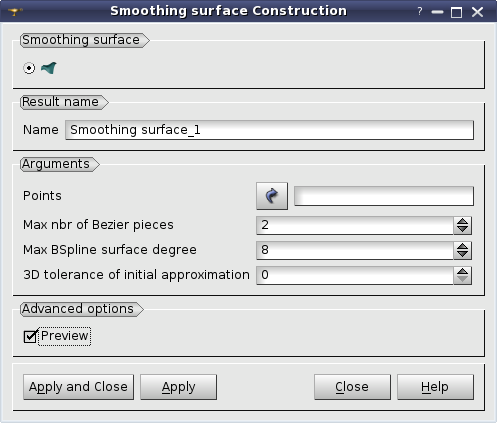Maximize the dialog window
The image size is (497, 423).
456,12
